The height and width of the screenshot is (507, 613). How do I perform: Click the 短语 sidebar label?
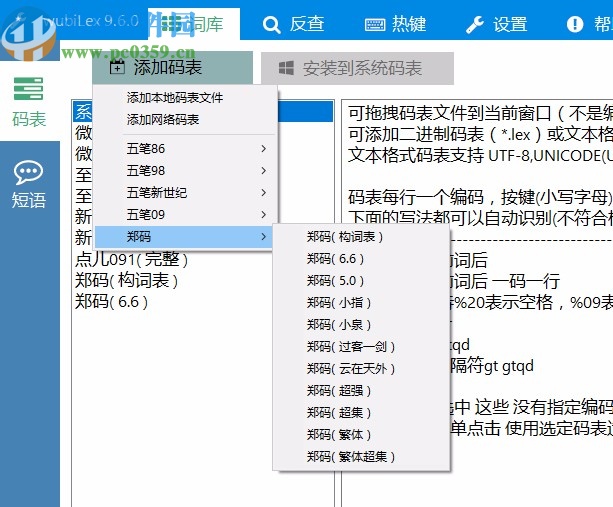click(x=29, y=200)
